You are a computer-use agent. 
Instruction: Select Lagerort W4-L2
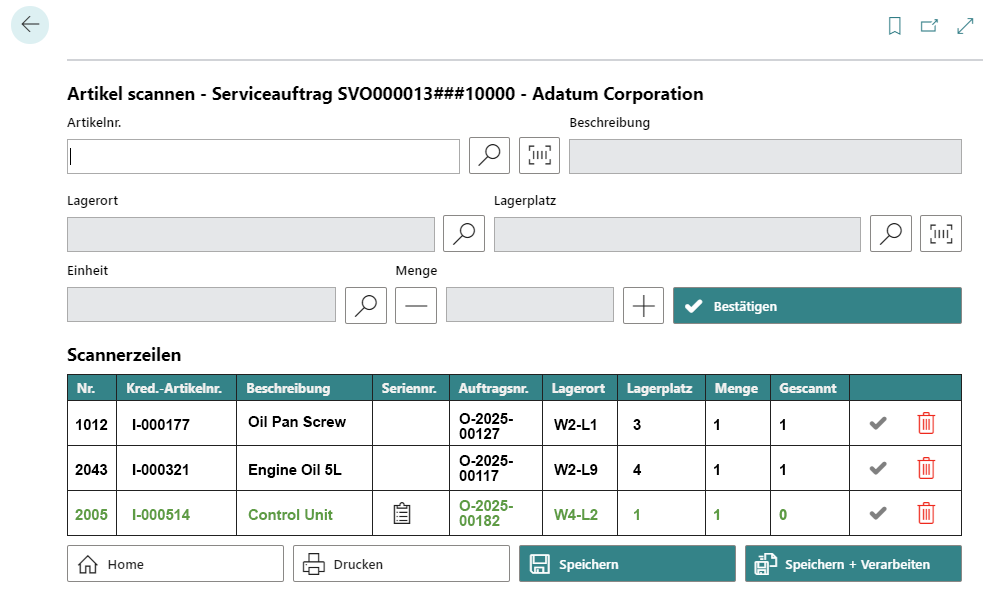pyautogui.click(x=575, y=515)
